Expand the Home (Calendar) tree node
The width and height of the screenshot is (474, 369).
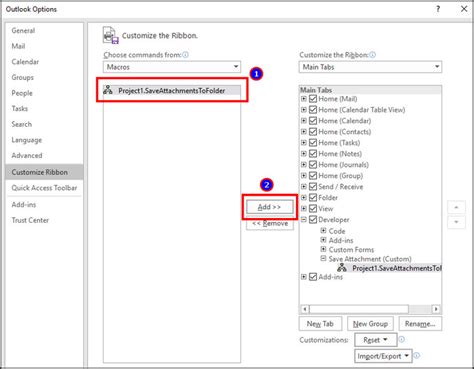tap(304, 121)
